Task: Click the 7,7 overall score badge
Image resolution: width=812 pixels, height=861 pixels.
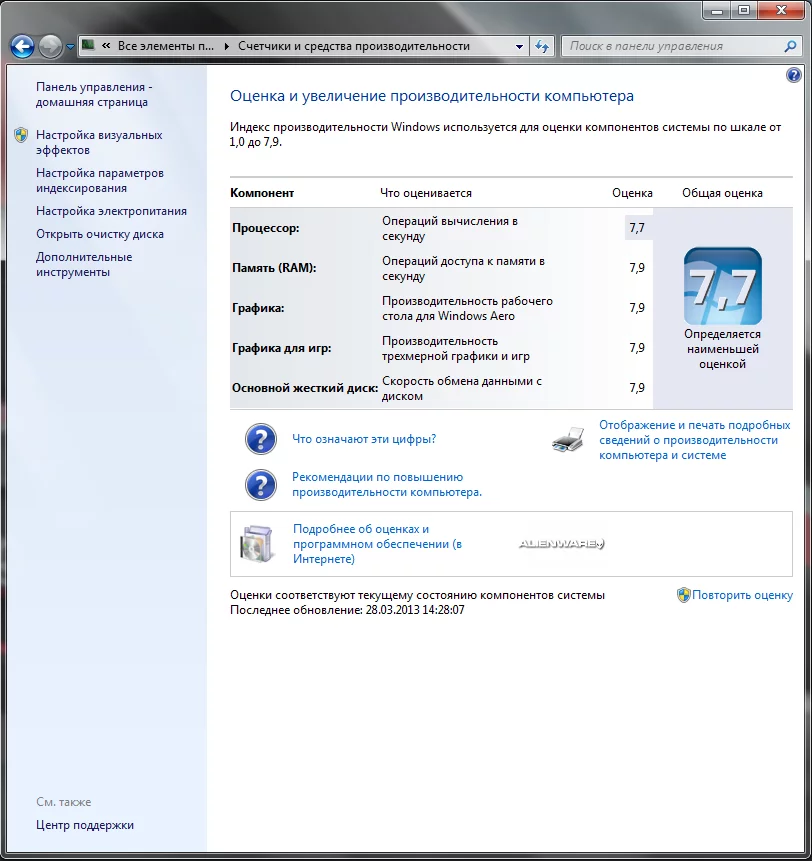Action: point(723,286)
